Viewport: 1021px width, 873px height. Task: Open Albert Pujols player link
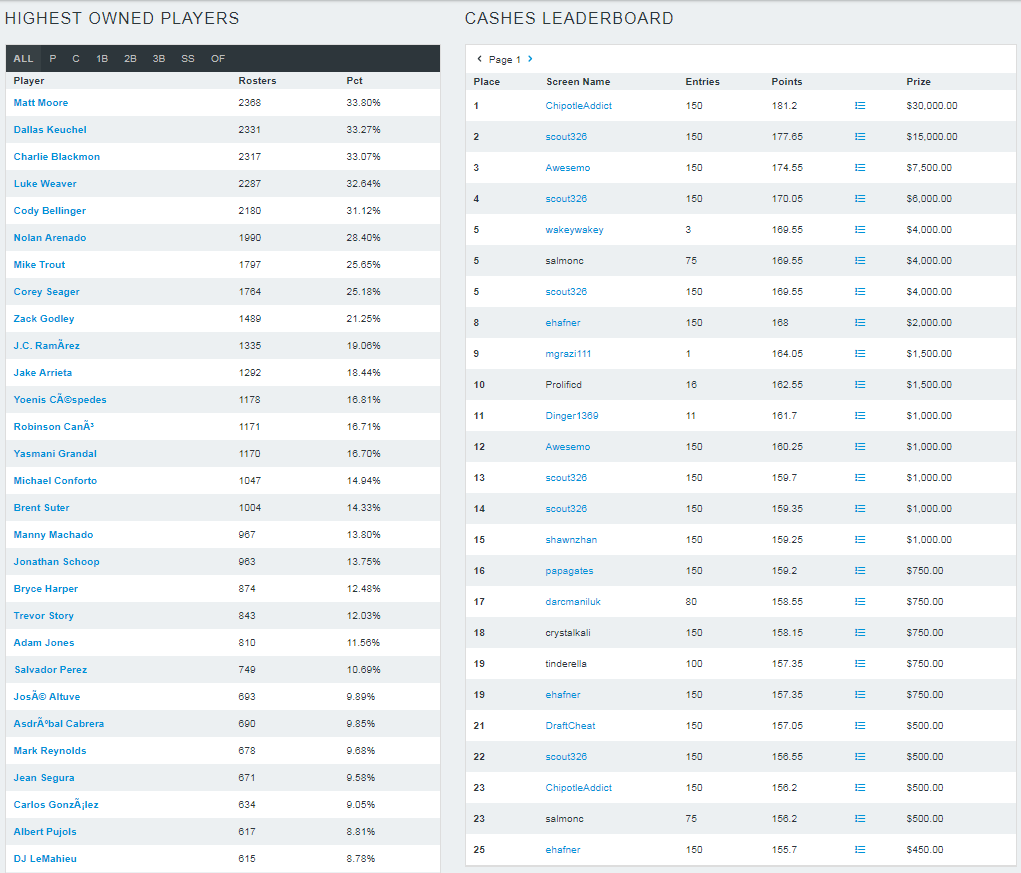pyautogui.click(x=45, y=831)
